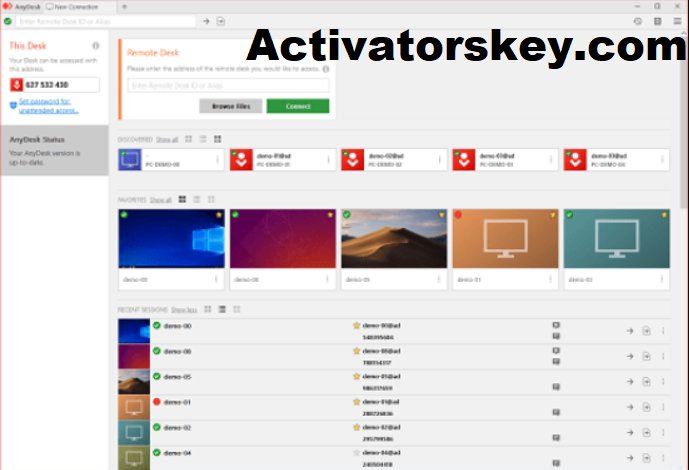Switch Favorites section to large tiles view
Image resolution: width=689 pixels, height=470 pixels.
(182, 199)
